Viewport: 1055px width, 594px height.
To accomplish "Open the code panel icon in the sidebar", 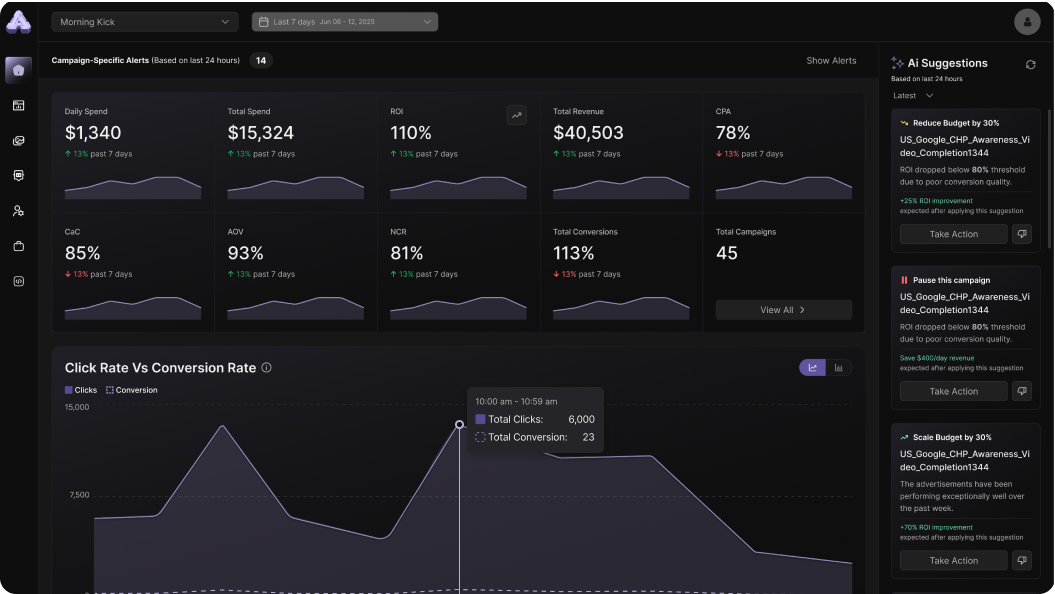I will point(17,281).
